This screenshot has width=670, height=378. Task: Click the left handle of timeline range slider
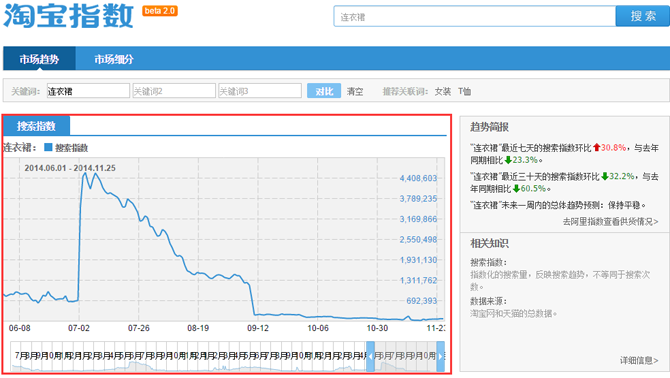coord(370,357)
